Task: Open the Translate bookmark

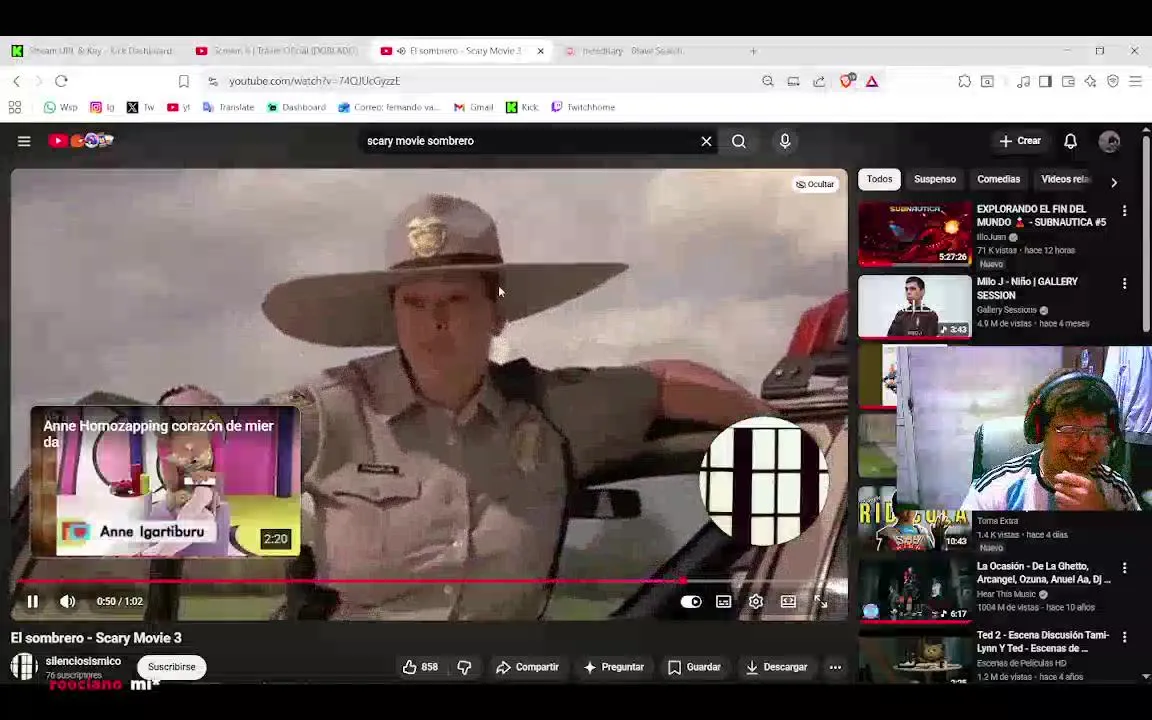Action: click(x=228, y=107)
